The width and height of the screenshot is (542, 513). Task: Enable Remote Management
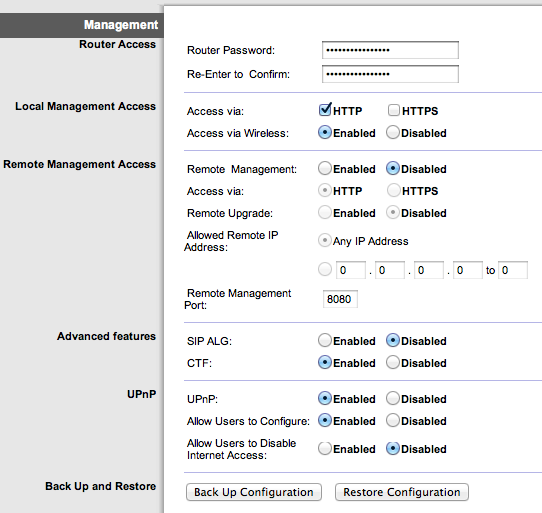[325, 168]
